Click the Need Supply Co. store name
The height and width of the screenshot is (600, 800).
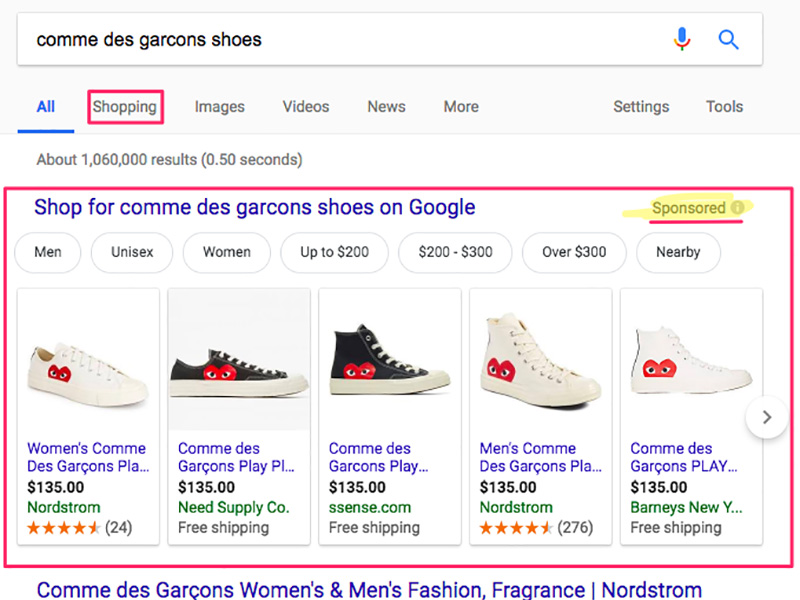pyautogui.click(x=234, y=507)
